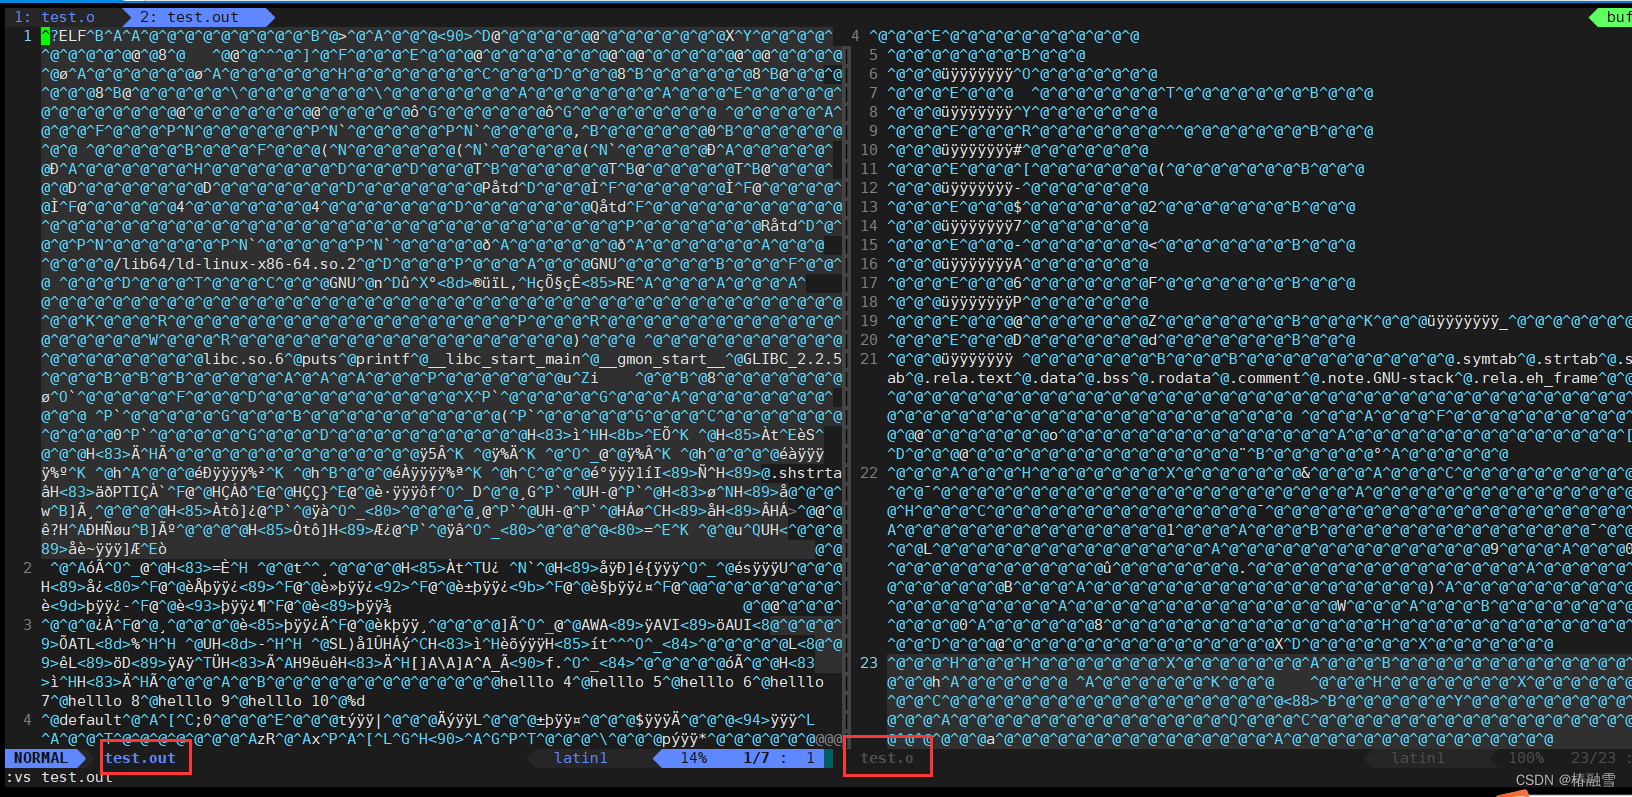Click latin1 encoding in left status line

581,758
